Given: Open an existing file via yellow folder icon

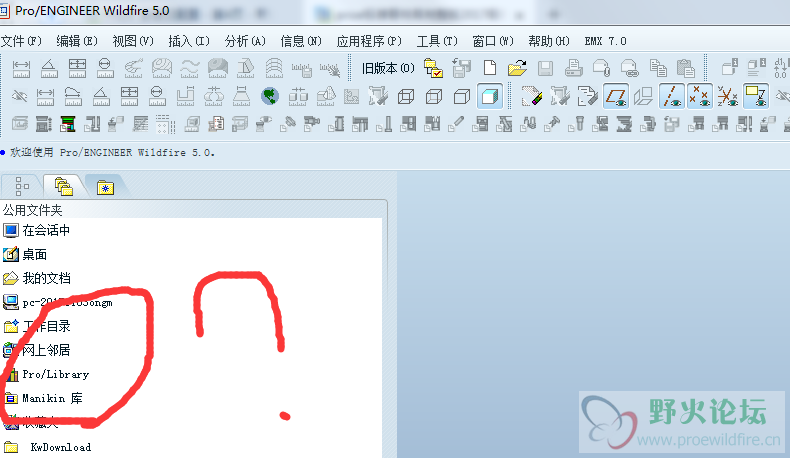Looking at the screenshot, I should pyautogui.click(x=517, y=68).
